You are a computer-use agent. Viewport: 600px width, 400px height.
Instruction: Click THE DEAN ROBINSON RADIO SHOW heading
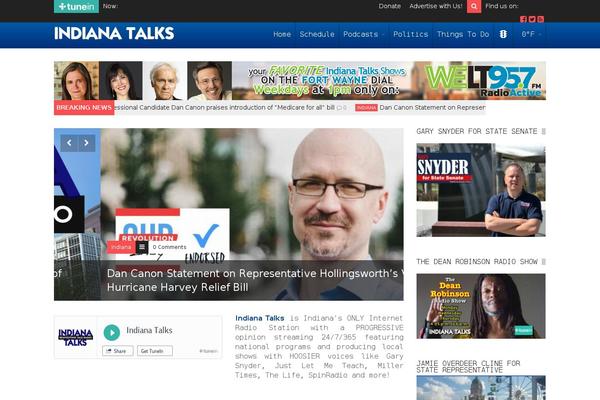click(x=477, y=262)
